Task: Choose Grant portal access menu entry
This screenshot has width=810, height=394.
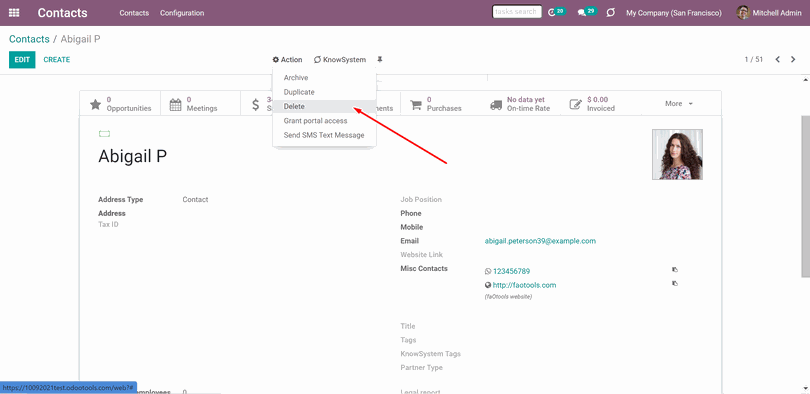Action: (324, 121)
